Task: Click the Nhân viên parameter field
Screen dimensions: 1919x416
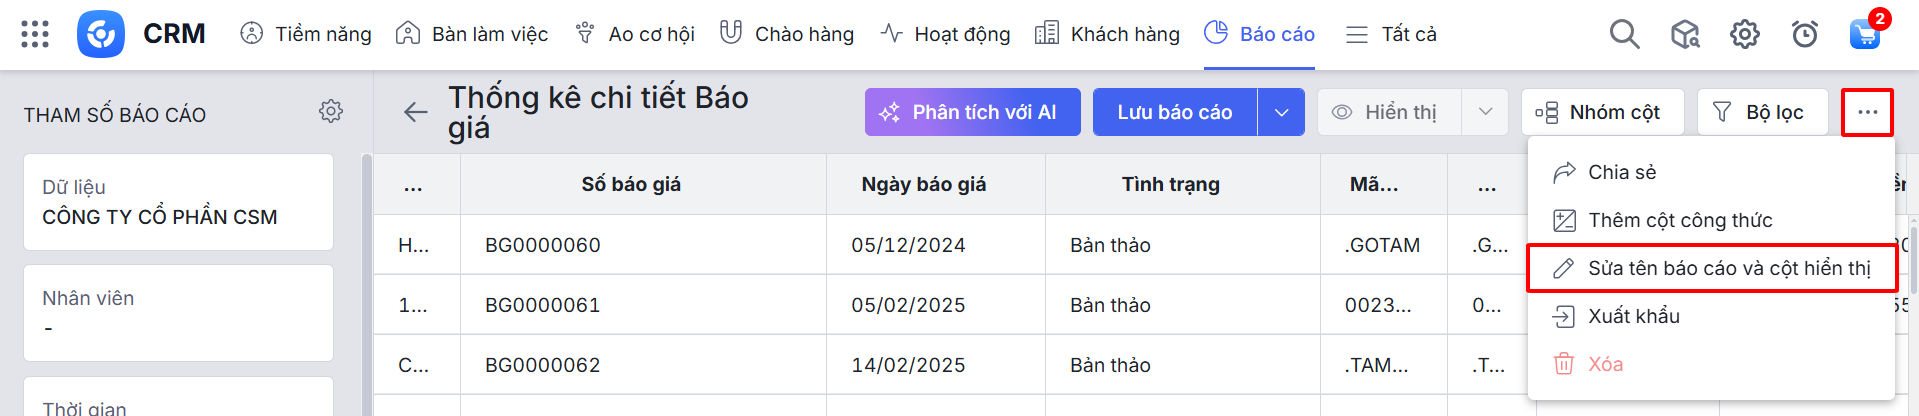Action: click(x=178, y=313)
